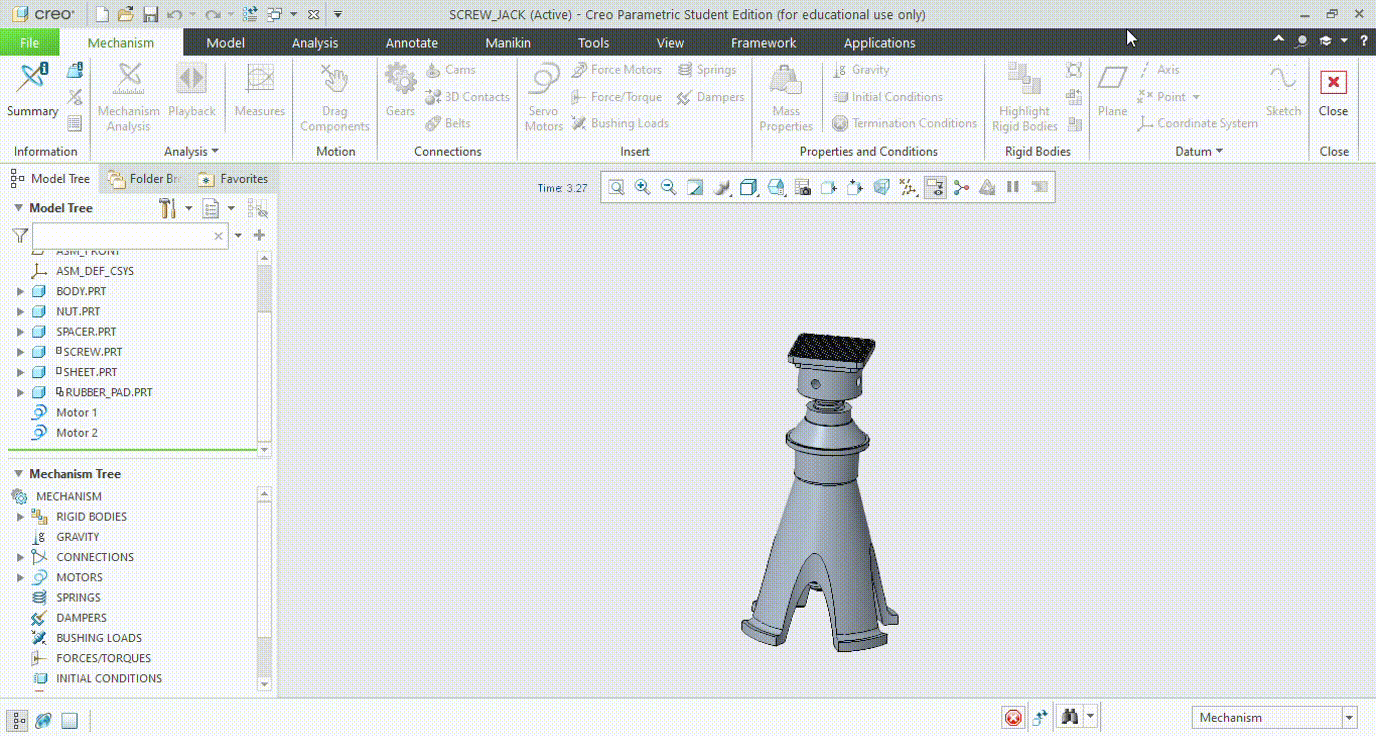The image size is (1376, 736).
Task: Open the File menu
Action: coord(30,42)
